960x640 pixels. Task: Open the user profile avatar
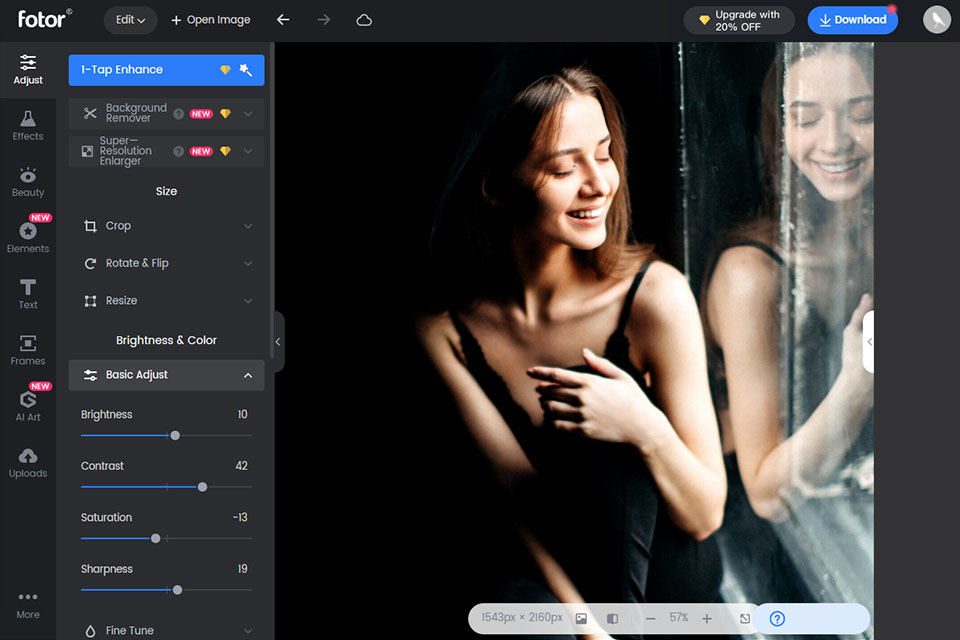click(x=936, y=20)
